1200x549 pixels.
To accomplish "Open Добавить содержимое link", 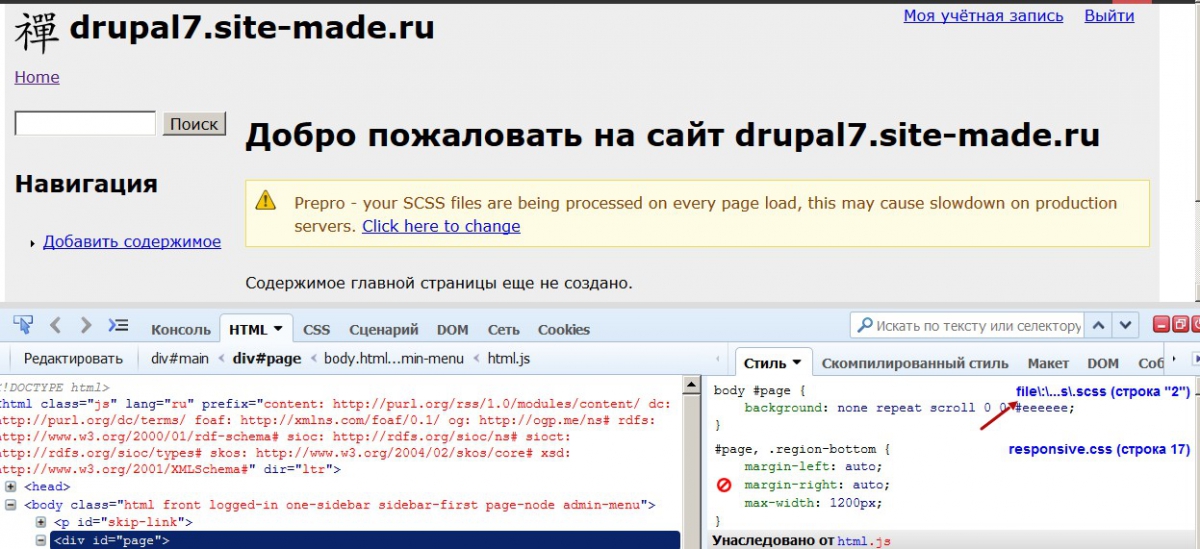I will click(132, 241).
